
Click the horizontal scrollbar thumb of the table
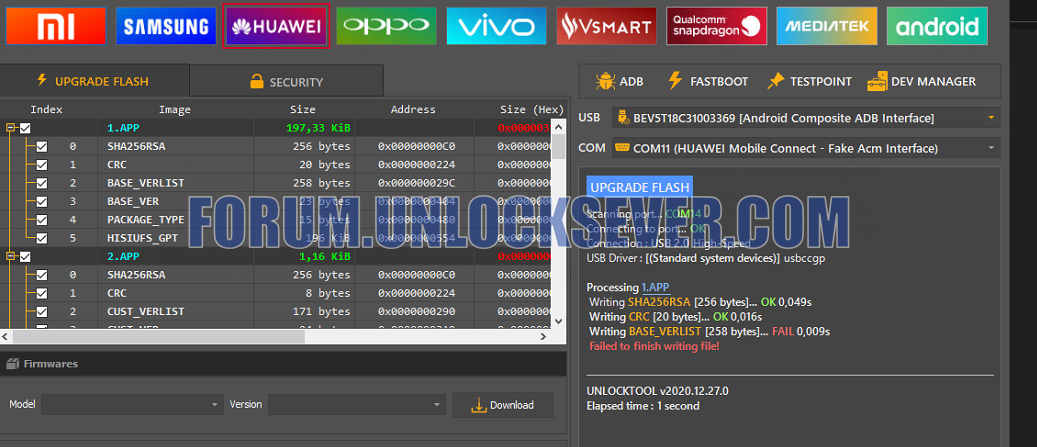pyautogui.click(x=159, y=337)
